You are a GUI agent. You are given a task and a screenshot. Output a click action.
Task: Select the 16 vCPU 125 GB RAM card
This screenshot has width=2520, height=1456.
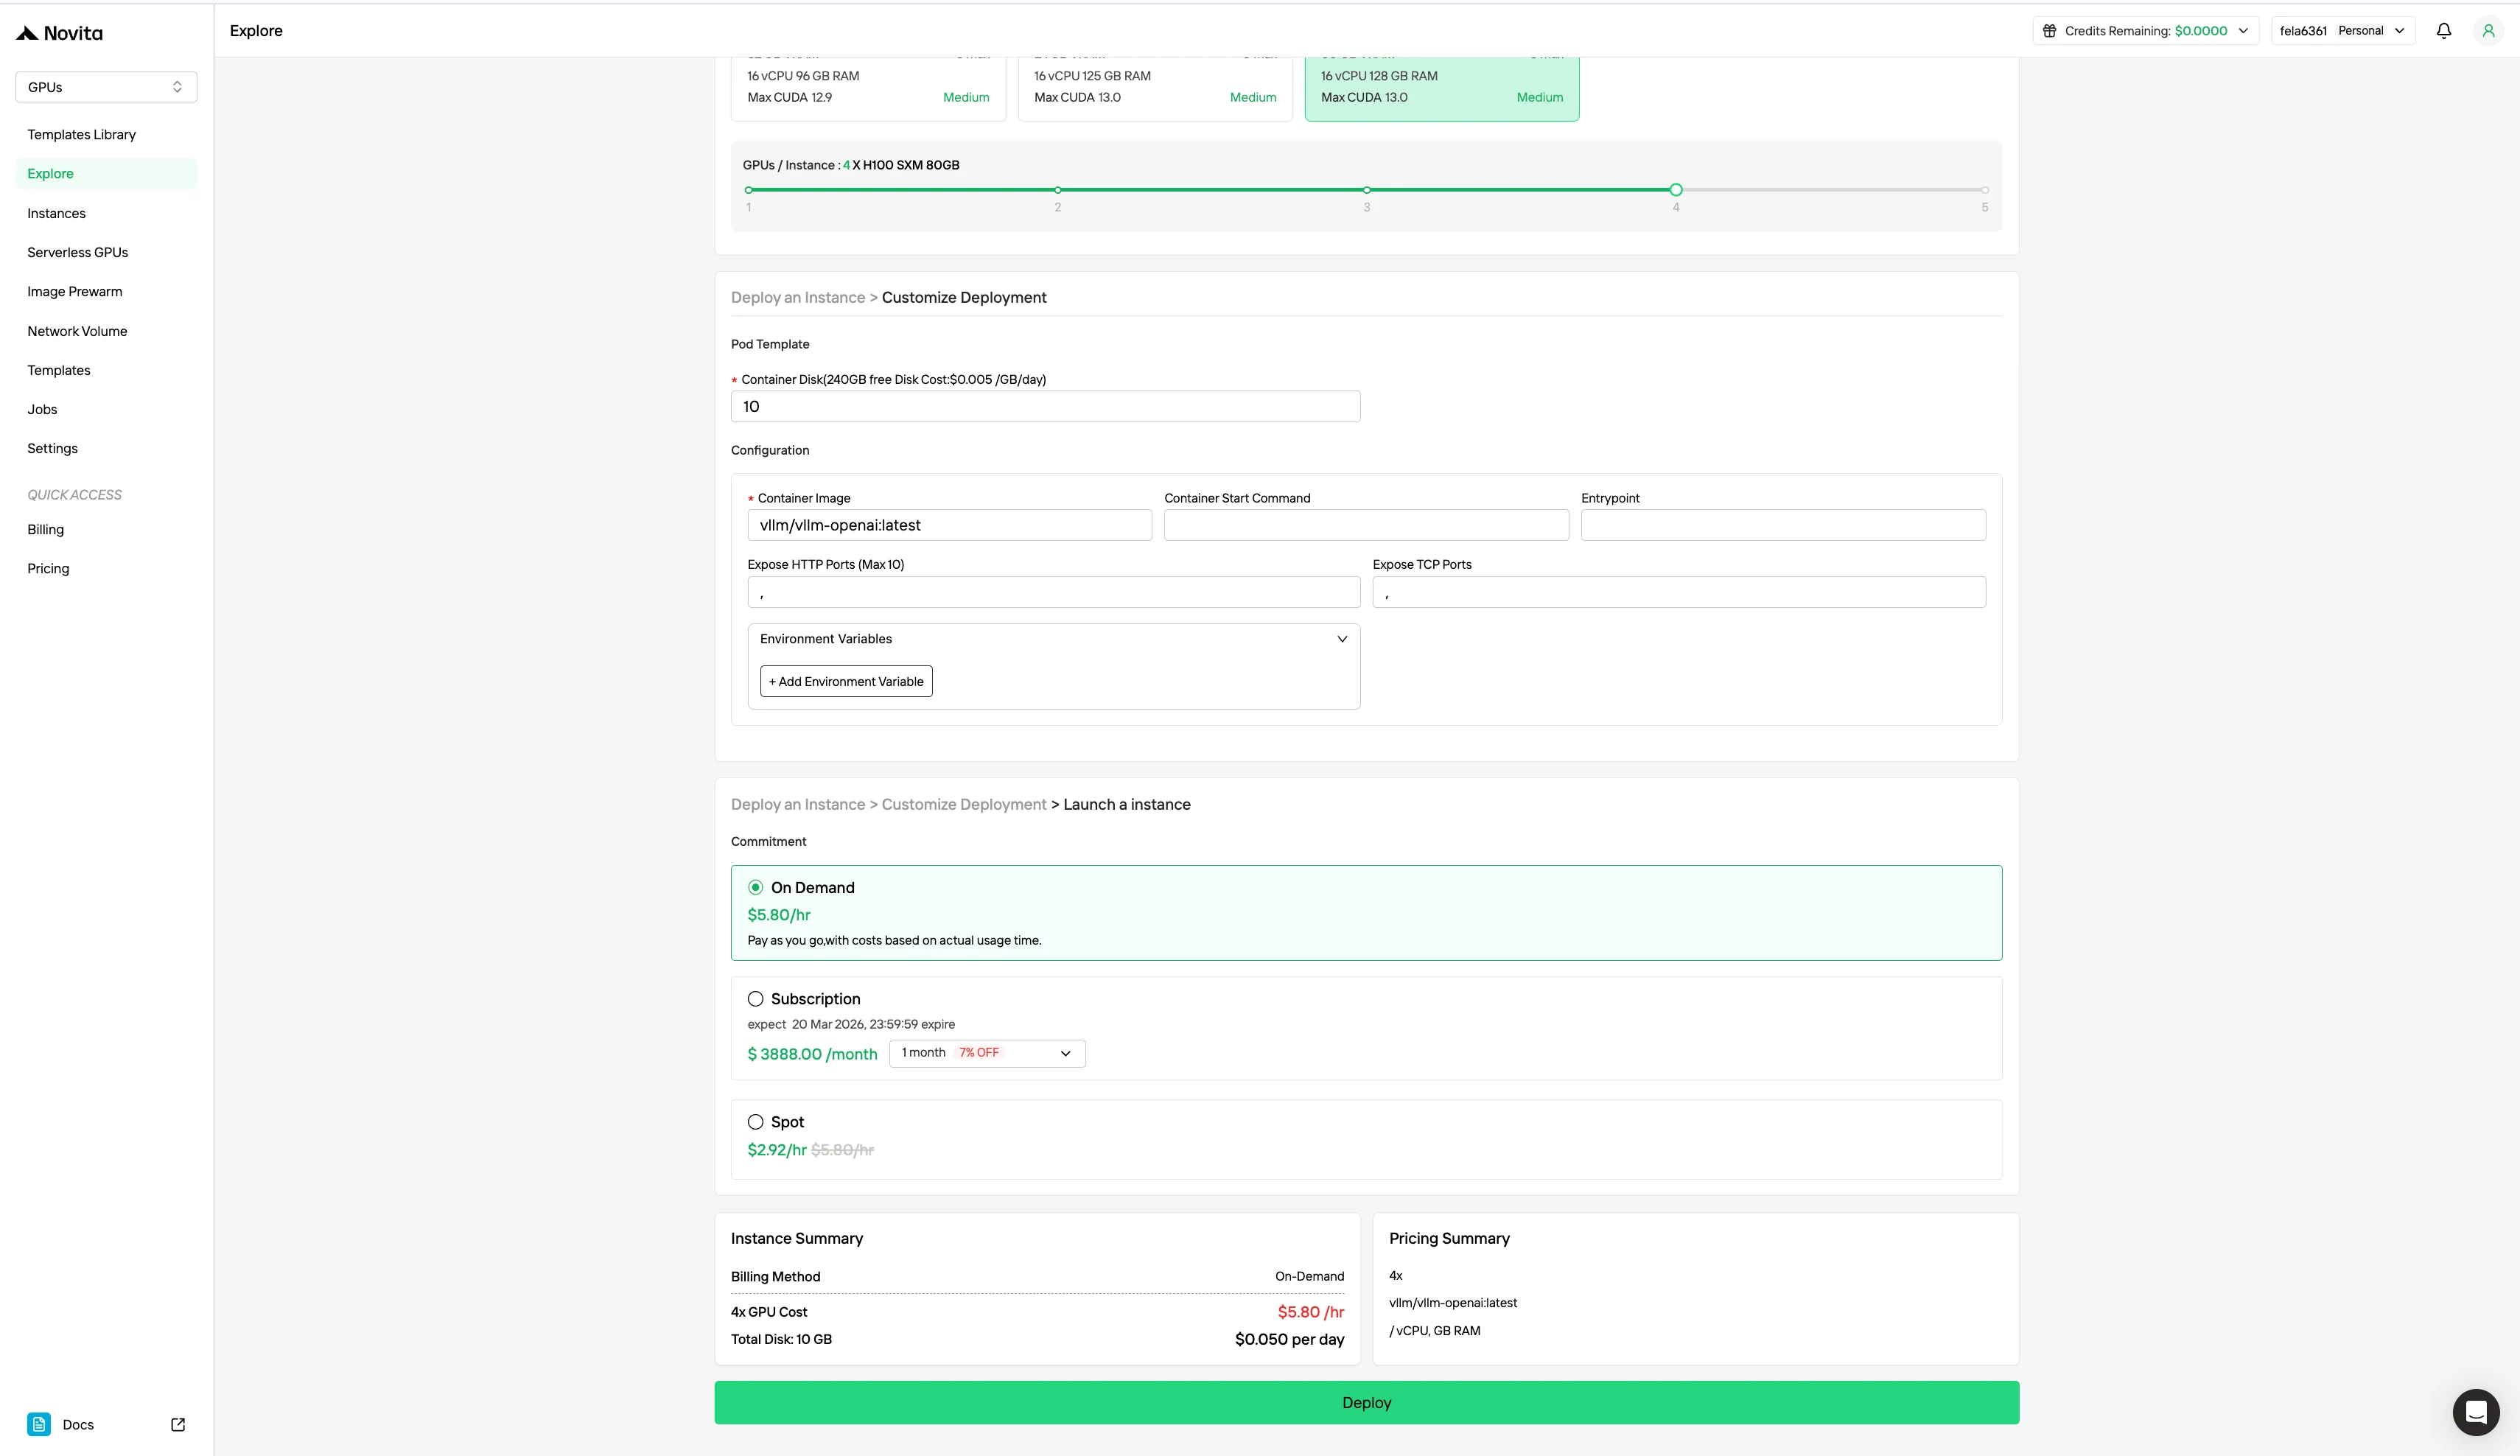(x=1155, y=89)
